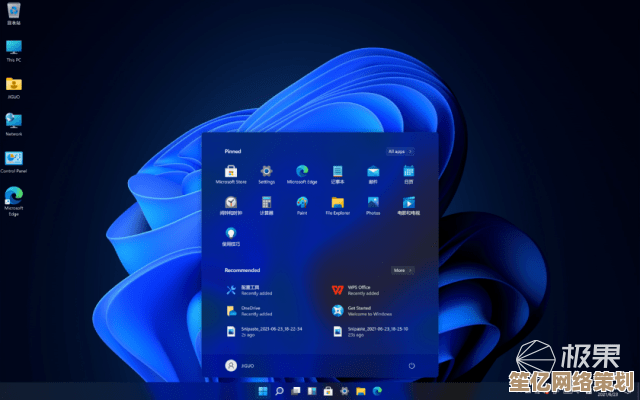
Task: Open the Recycle Bin on the desktop
Action: [x=14, y=13]
